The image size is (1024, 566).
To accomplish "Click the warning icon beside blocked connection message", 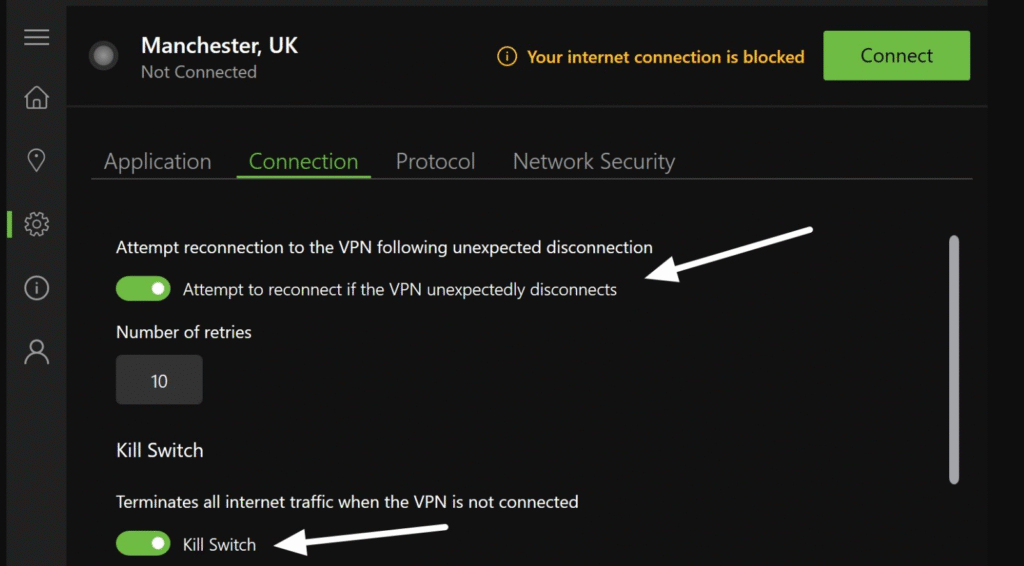I will point(507,57).
